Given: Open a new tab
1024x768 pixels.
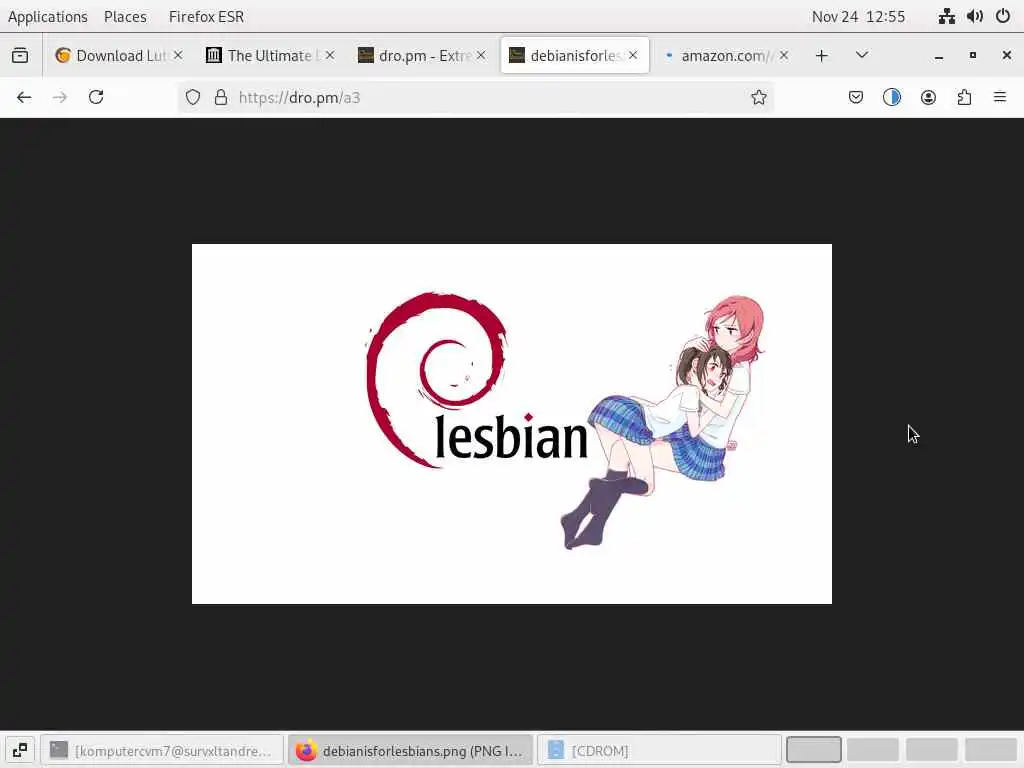Looking at the screenshot, I should pos(822,56).
